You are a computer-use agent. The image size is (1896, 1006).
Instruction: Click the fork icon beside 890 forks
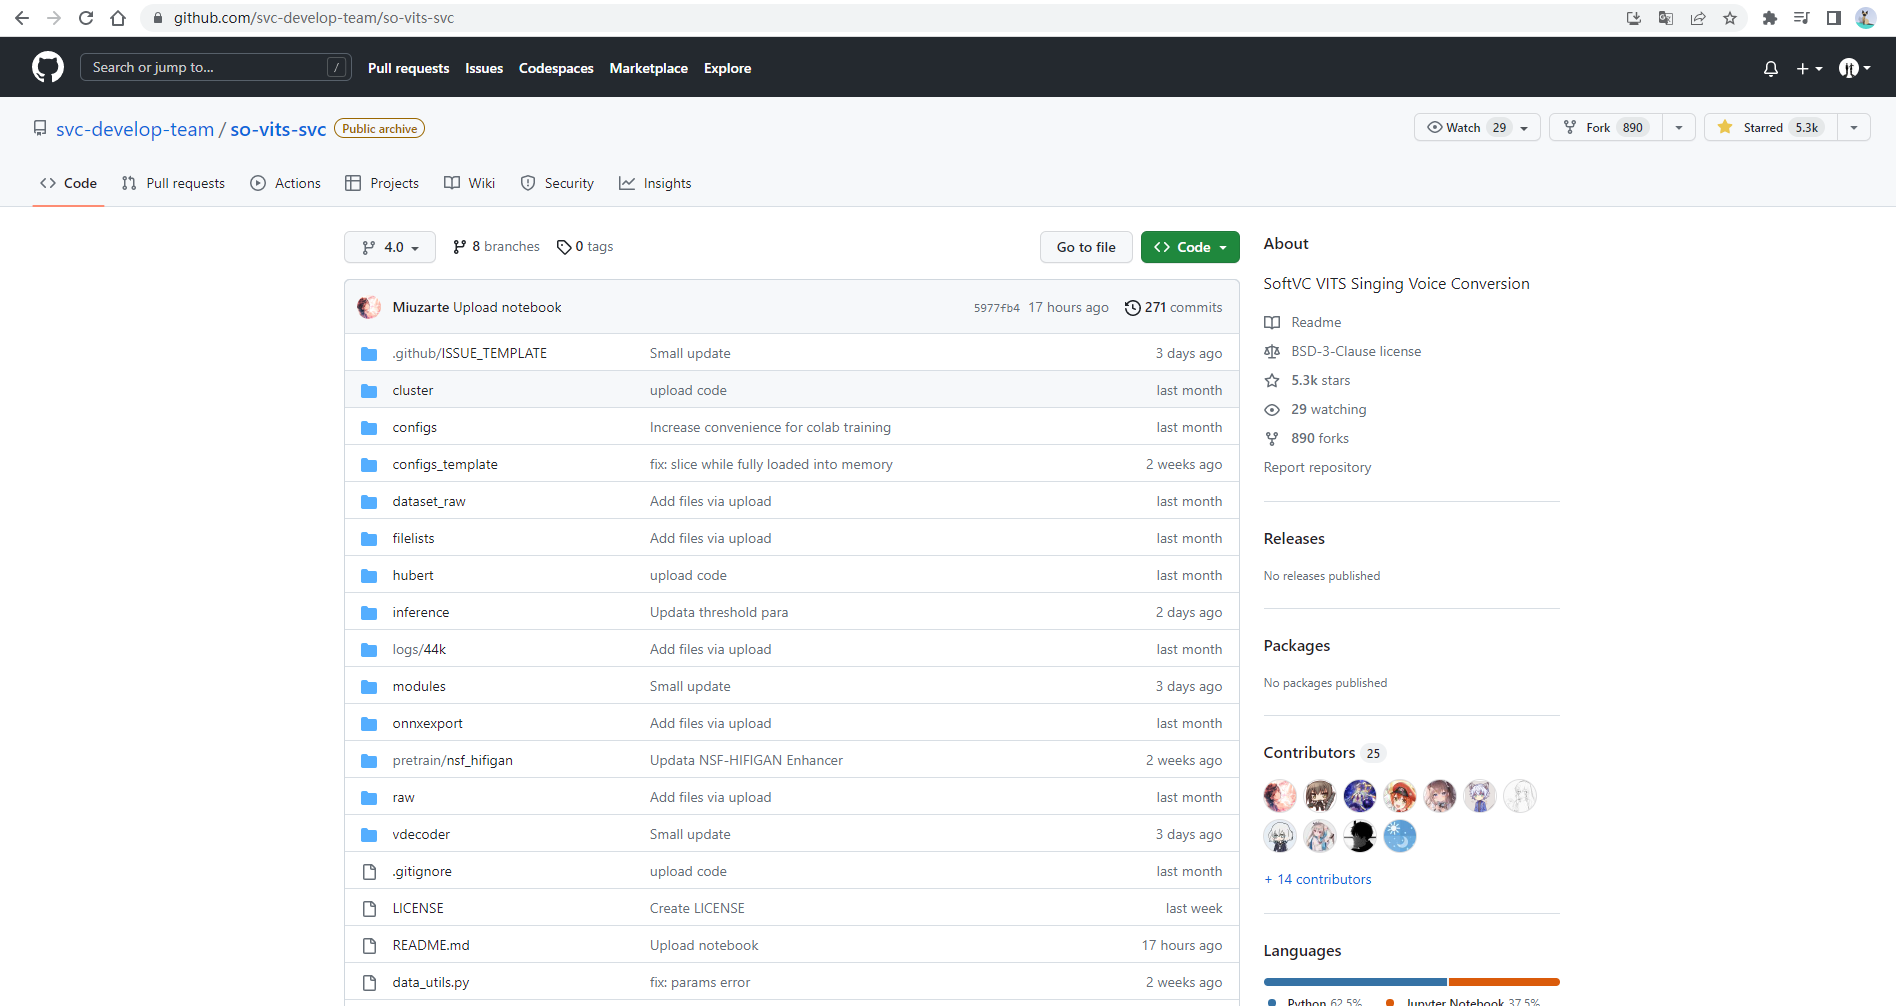point(1272,439)
